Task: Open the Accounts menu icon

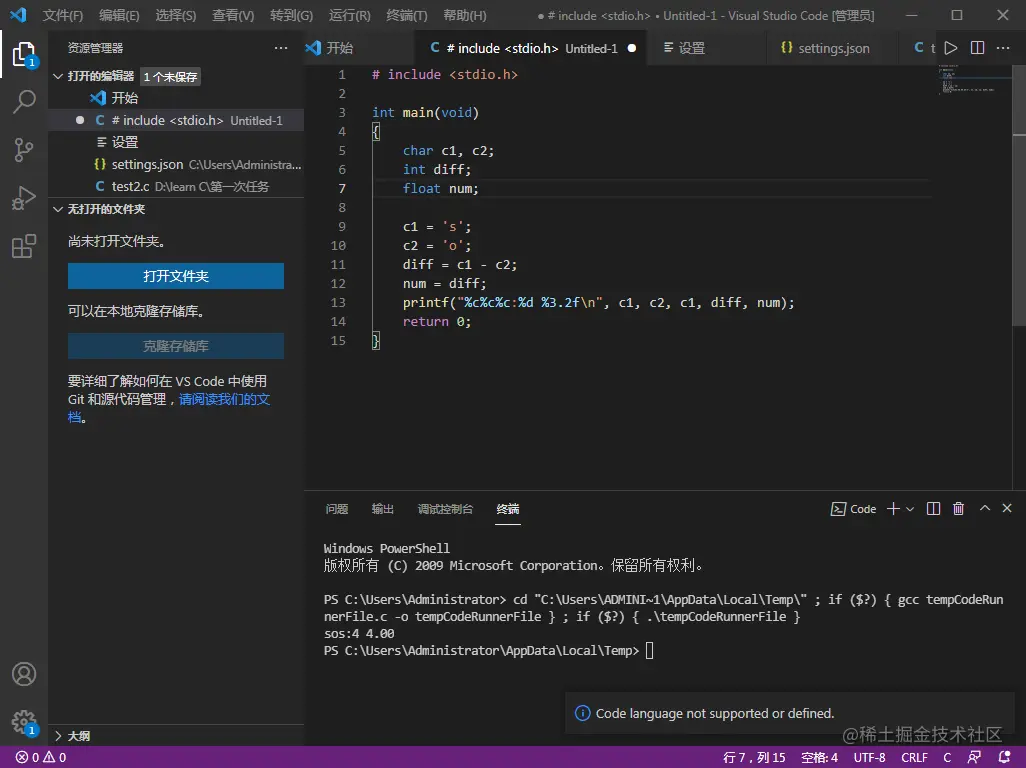Action: 24,674
